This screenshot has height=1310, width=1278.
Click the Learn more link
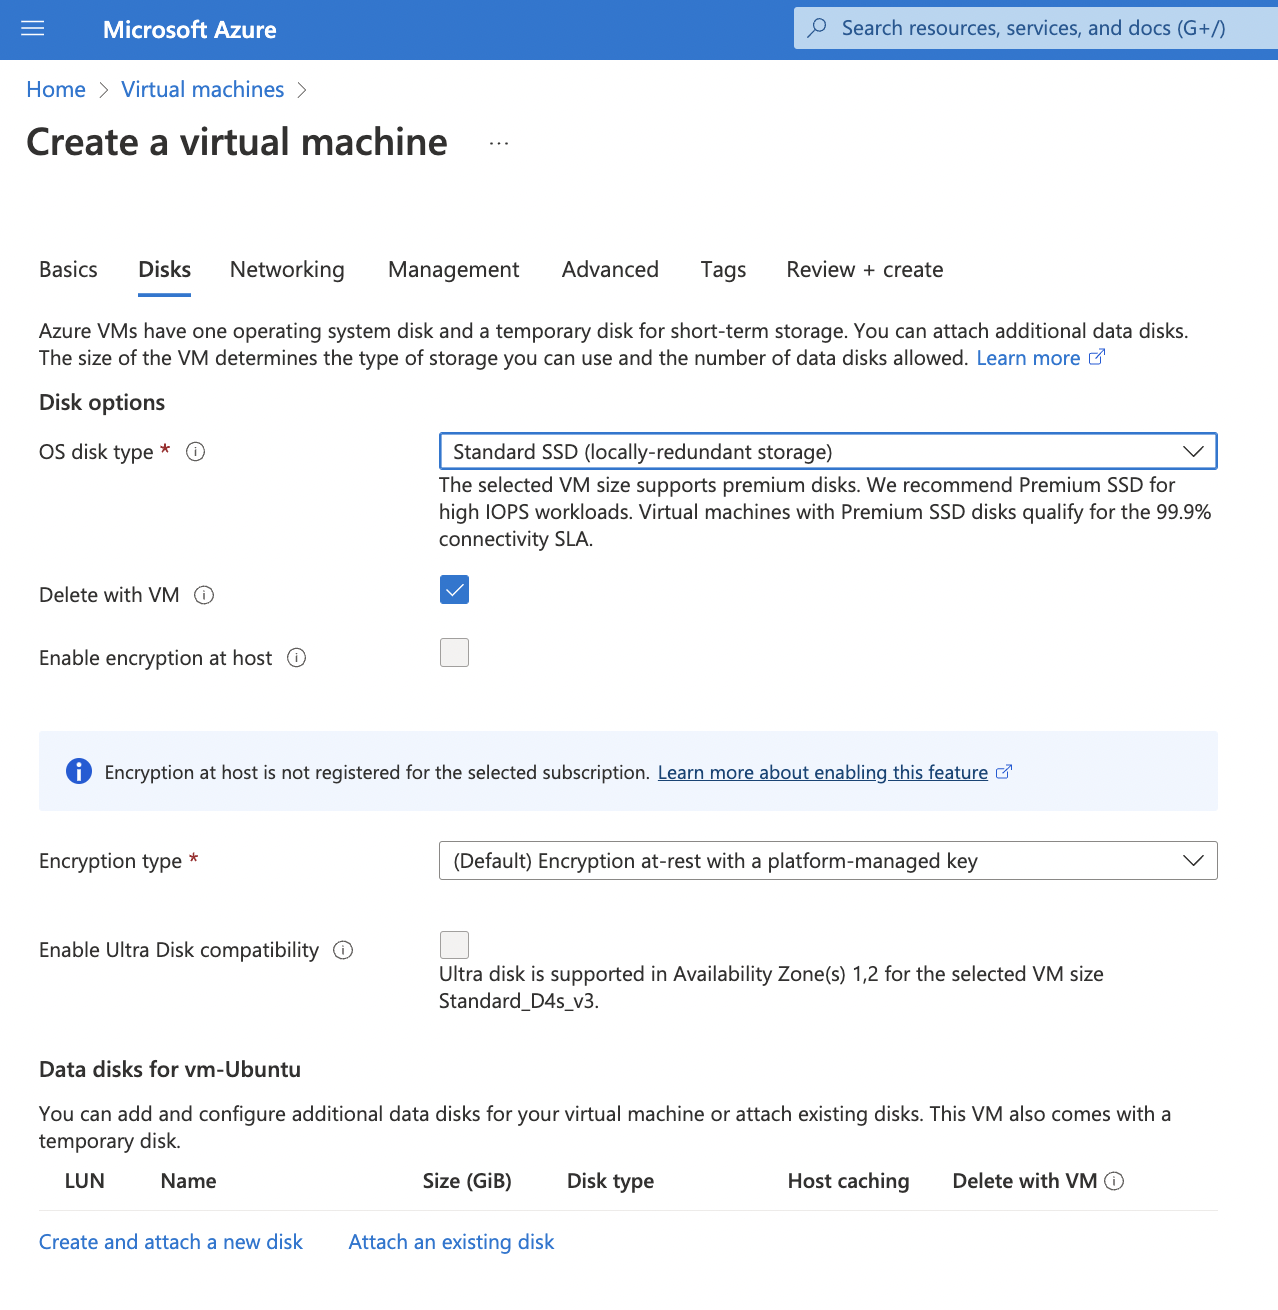click(1028, 358)
